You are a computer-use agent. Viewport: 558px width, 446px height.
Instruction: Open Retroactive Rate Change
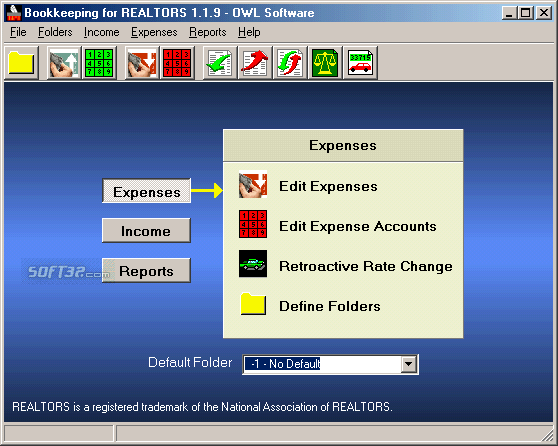pos(366,266)
